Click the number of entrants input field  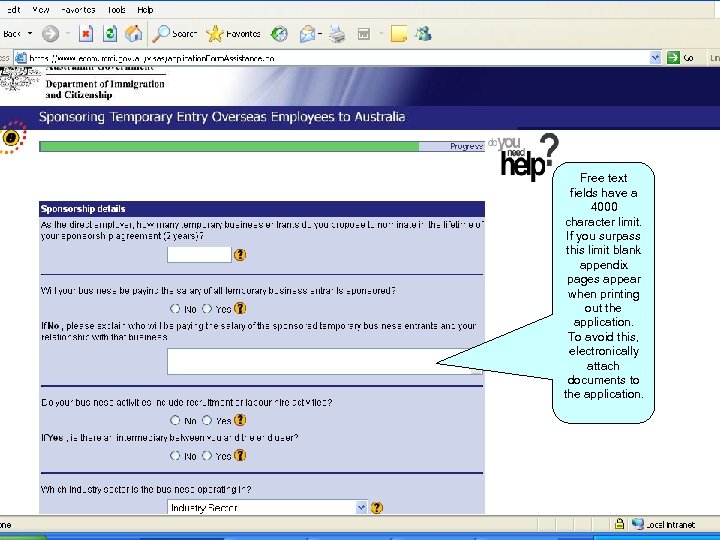click(199, 255)
